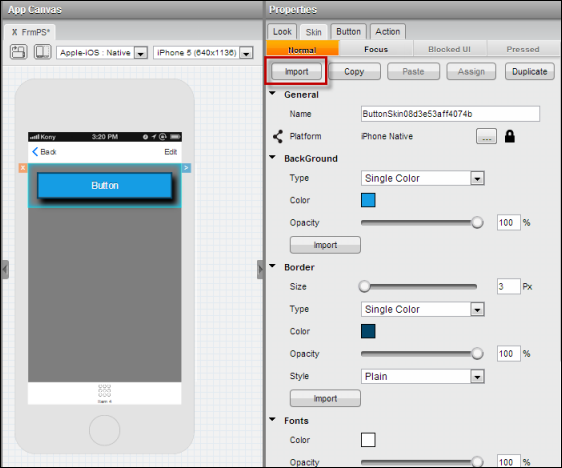Open the Background blue color swatch

point(368,200)
